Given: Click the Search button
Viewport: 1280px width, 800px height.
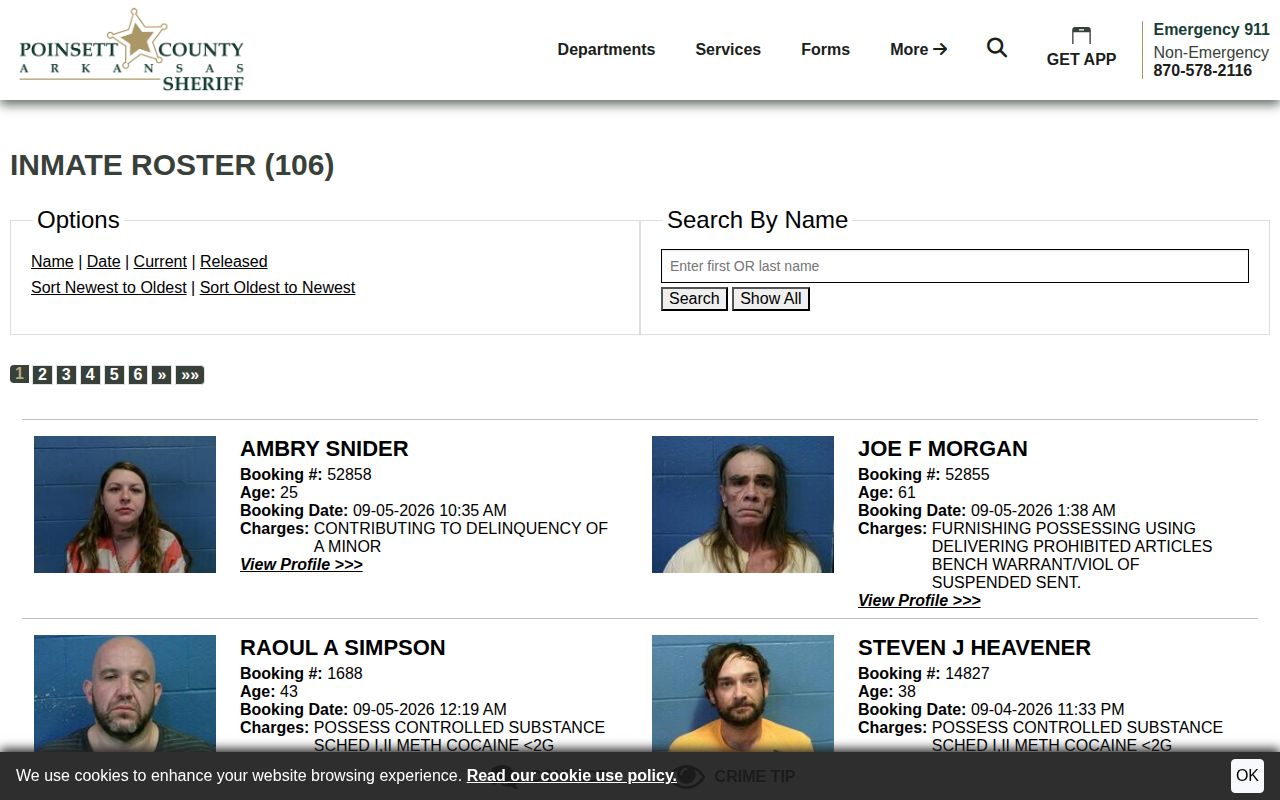Looking at the screenshot, I should pyautogui.click(x=694, y=299).
